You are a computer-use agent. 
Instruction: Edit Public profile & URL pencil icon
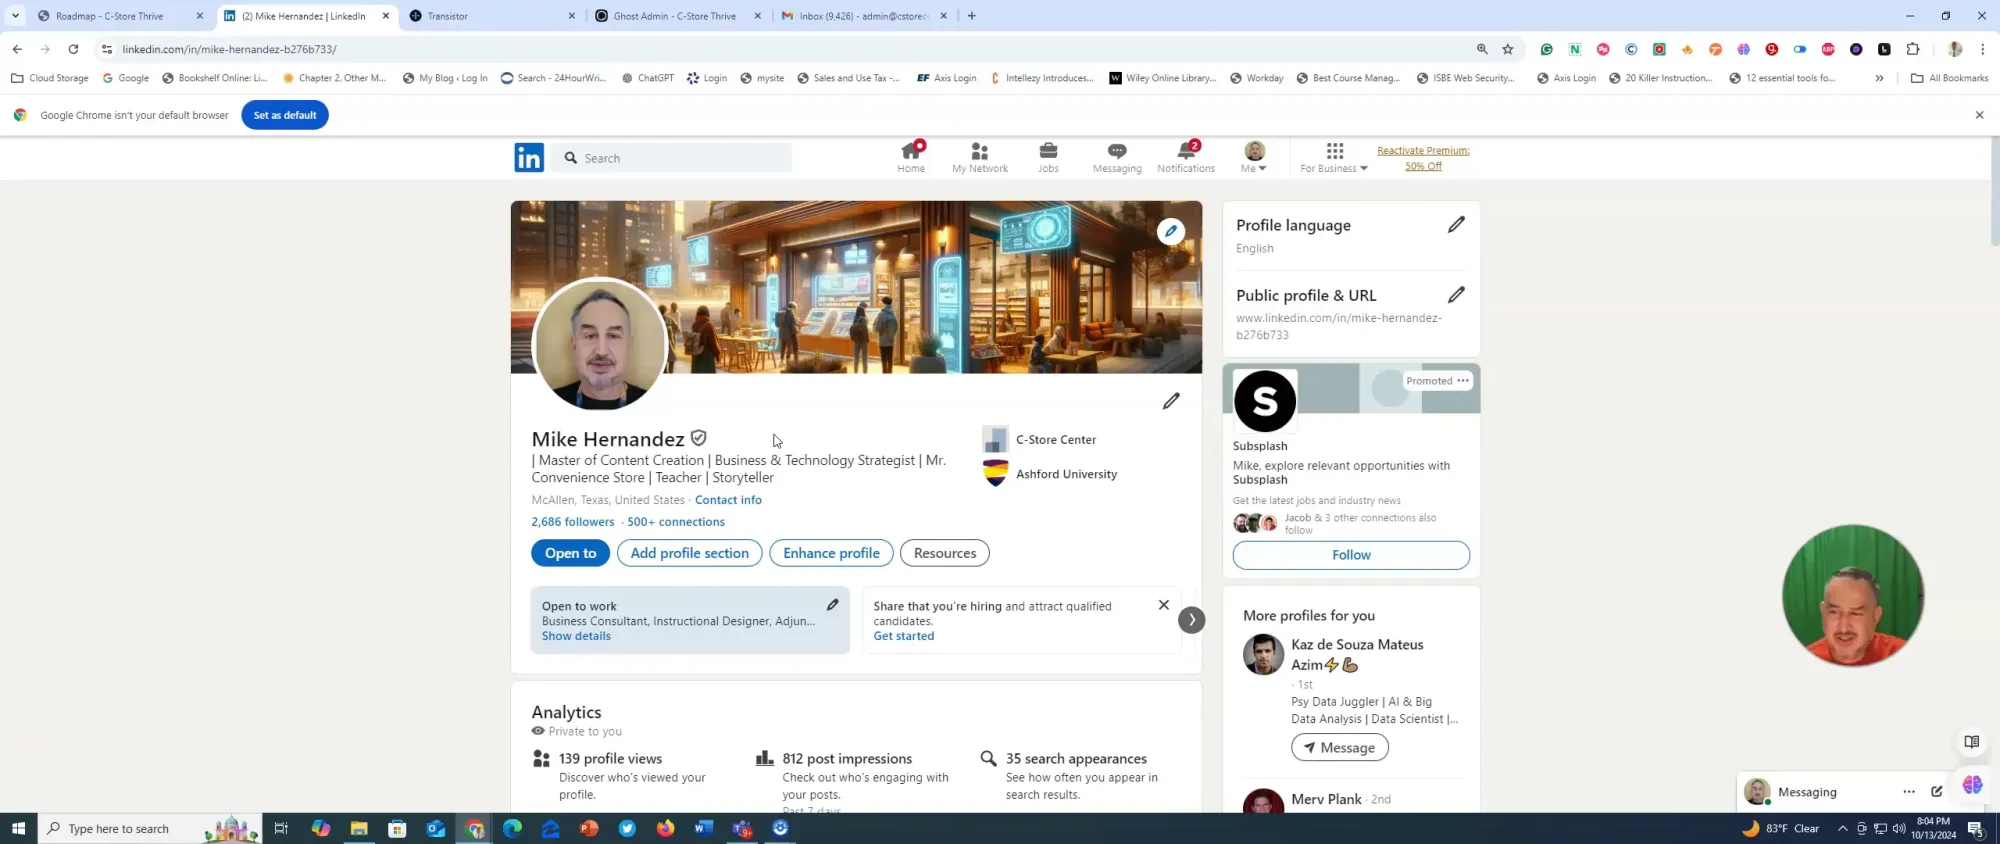1456,295
